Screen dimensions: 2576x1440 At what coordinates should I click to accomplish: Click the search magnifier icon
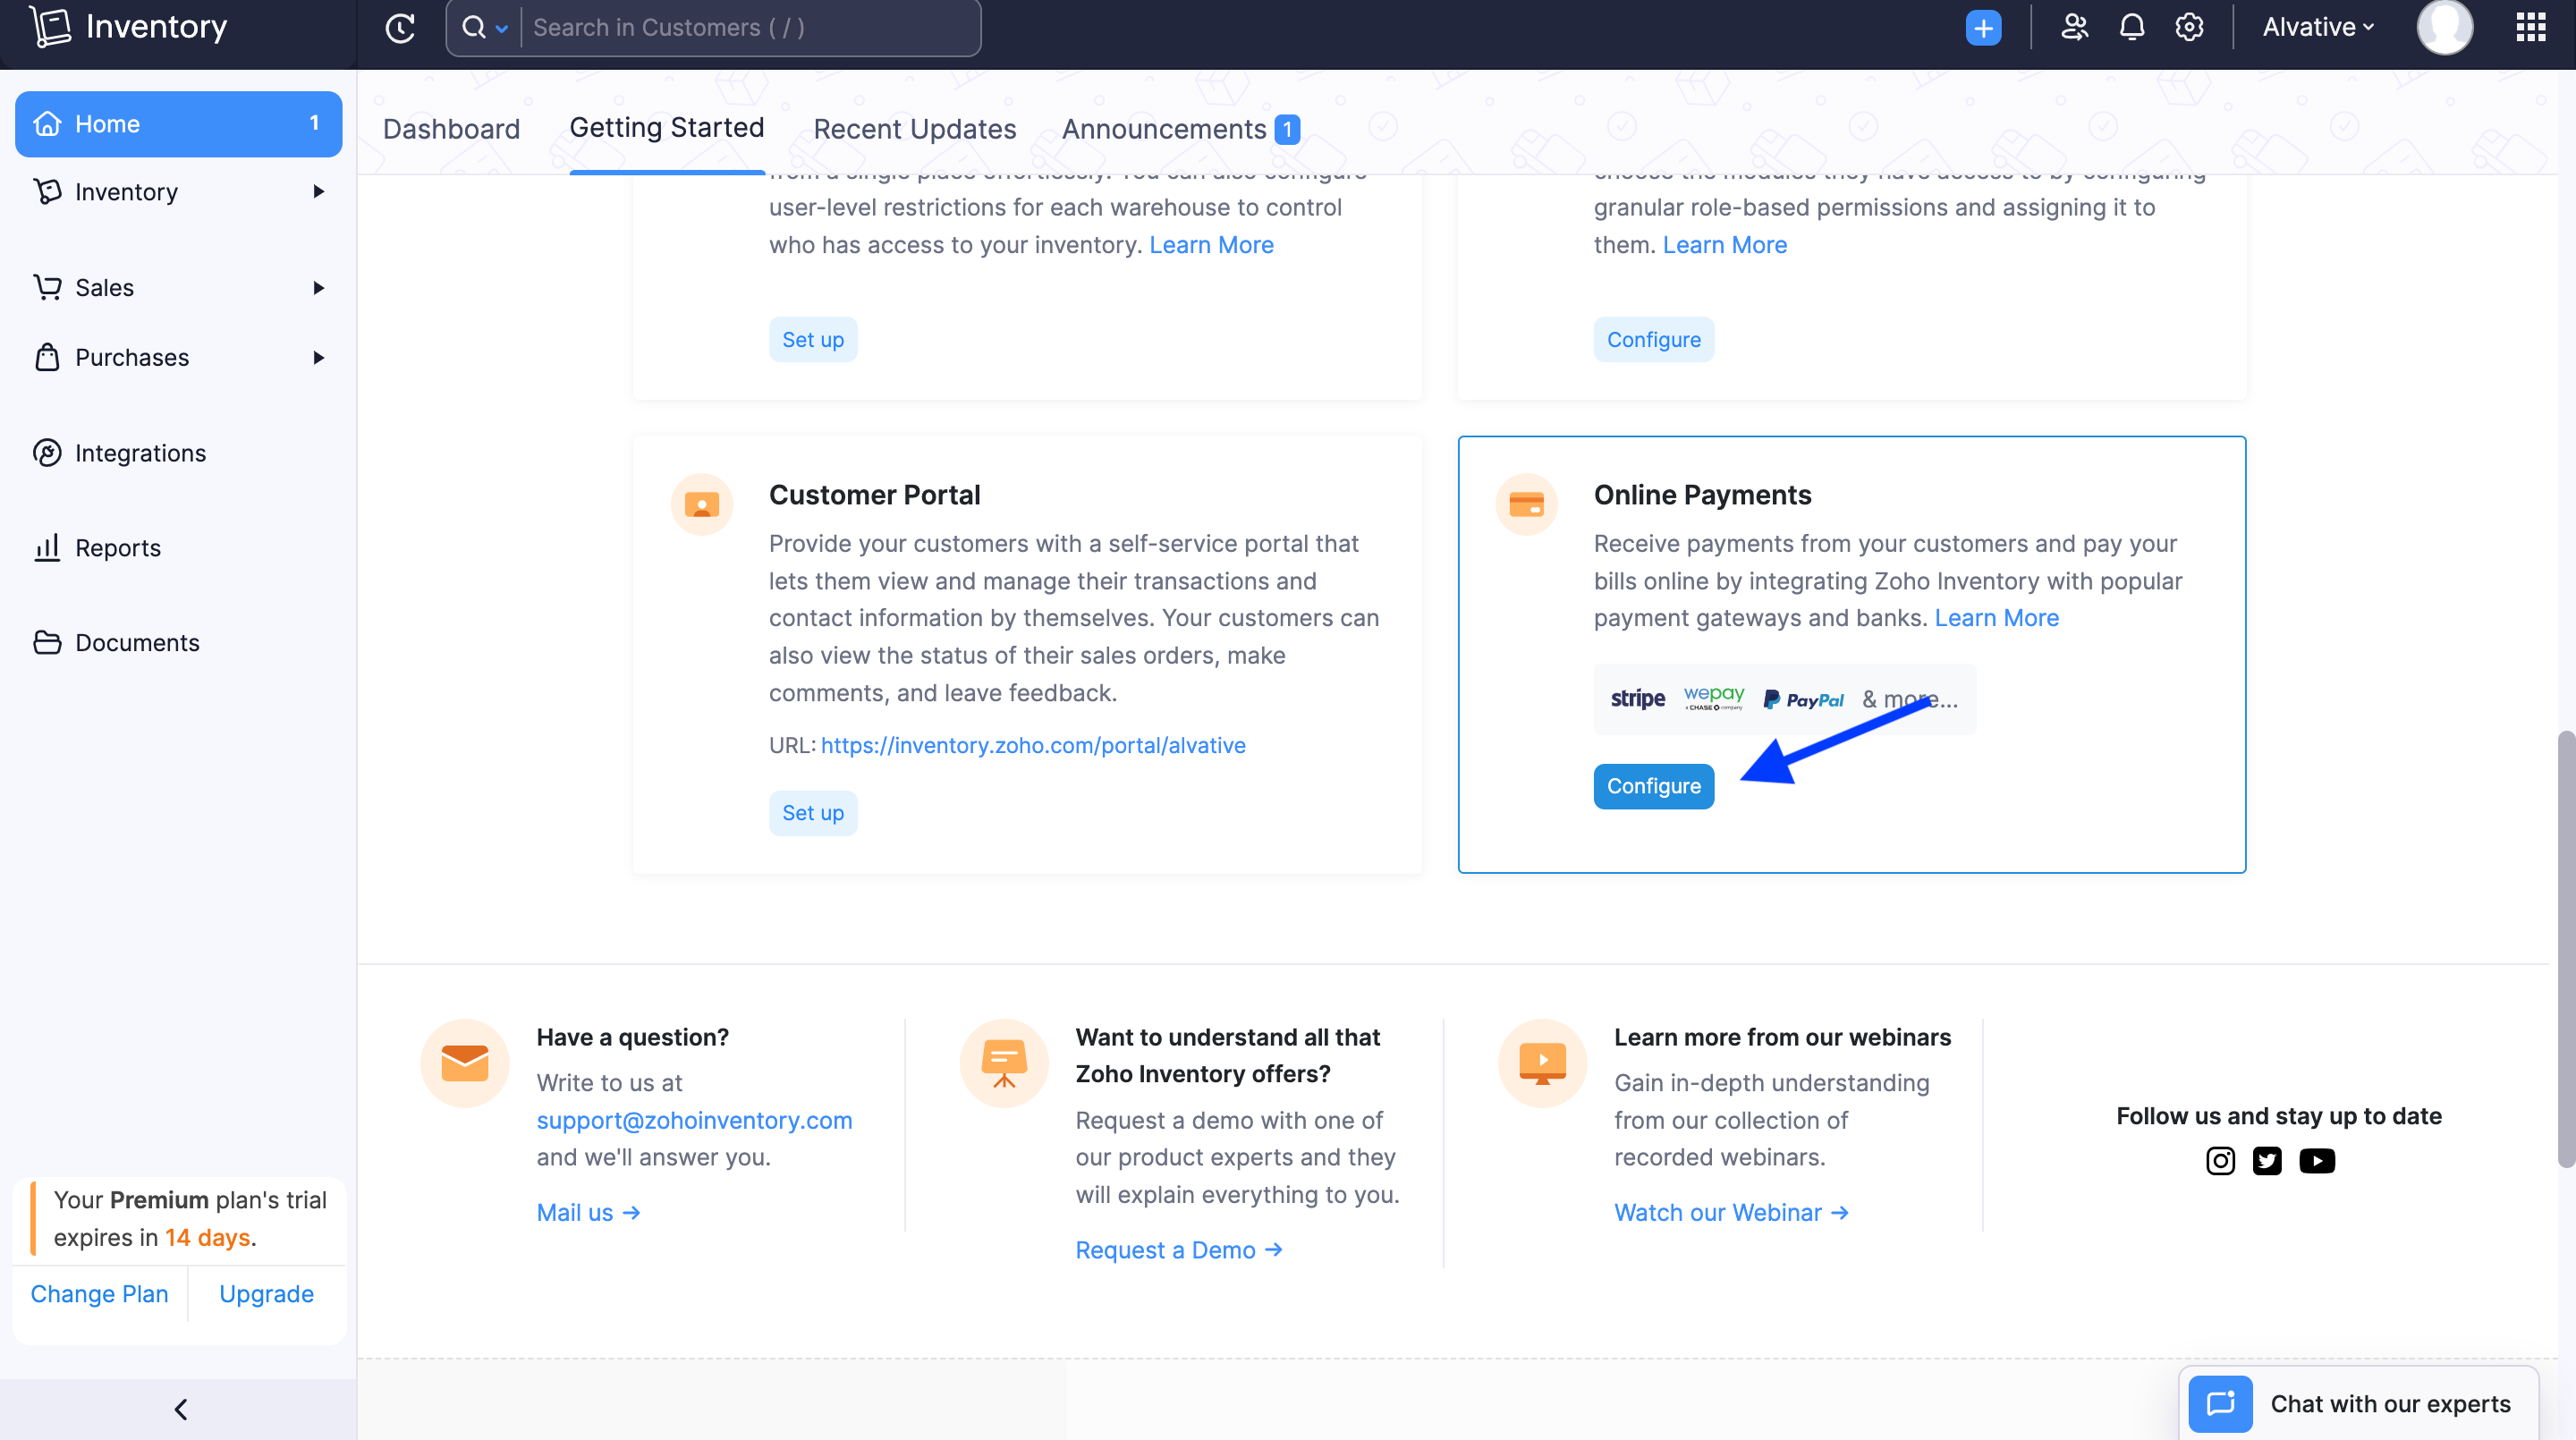(x=474, y=28)
